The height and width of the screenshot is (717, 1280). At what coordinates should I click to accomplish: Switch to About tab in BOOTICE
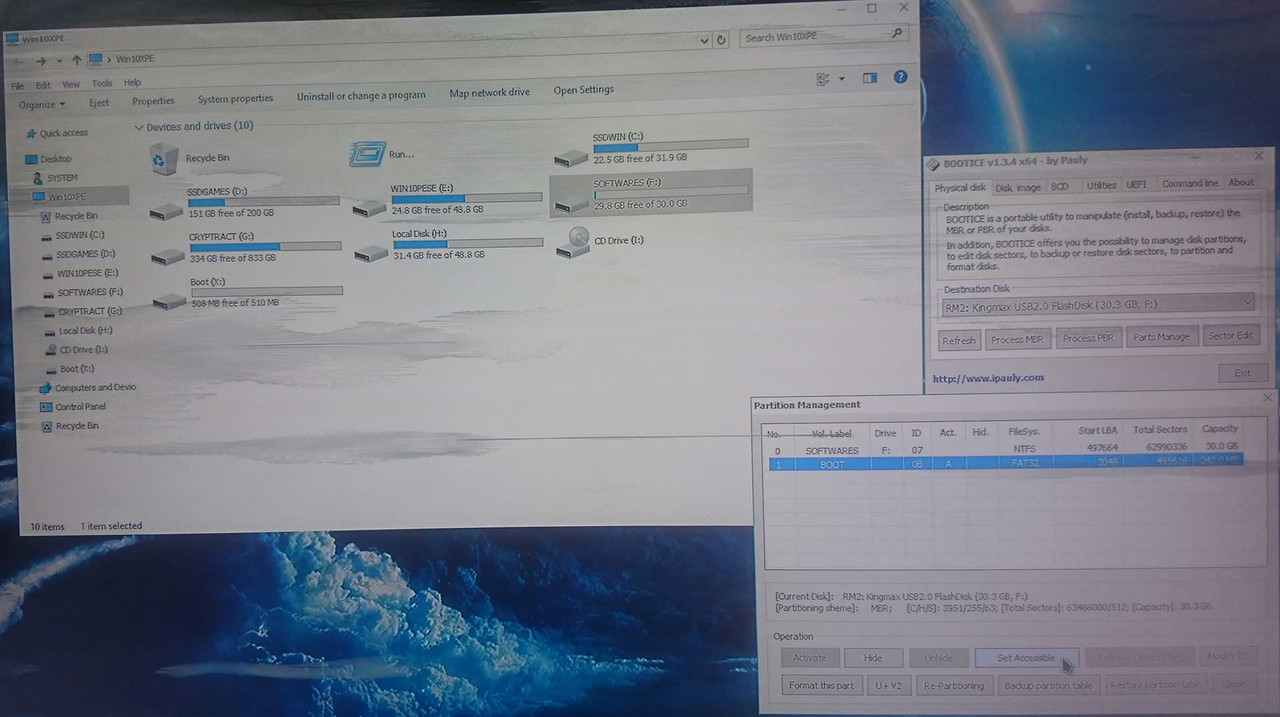[1241, 183]
